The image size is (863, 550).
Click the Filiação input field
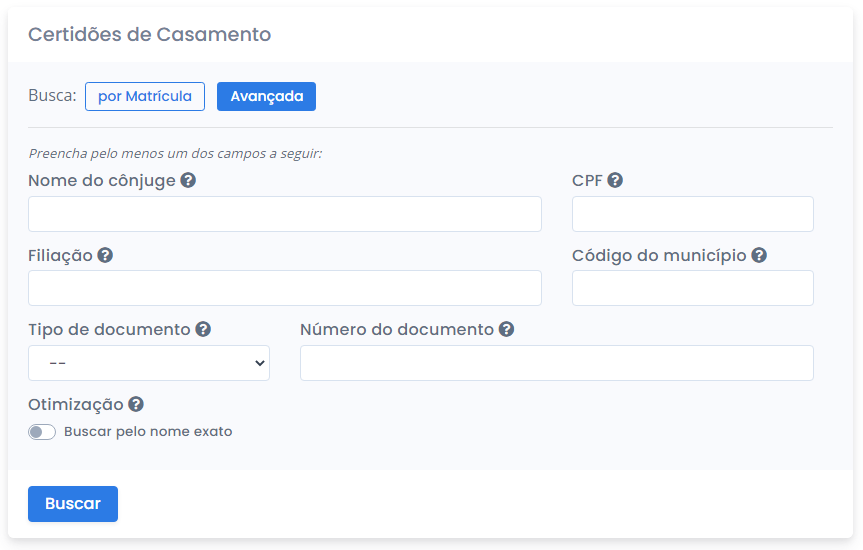(x=285, y=288)
